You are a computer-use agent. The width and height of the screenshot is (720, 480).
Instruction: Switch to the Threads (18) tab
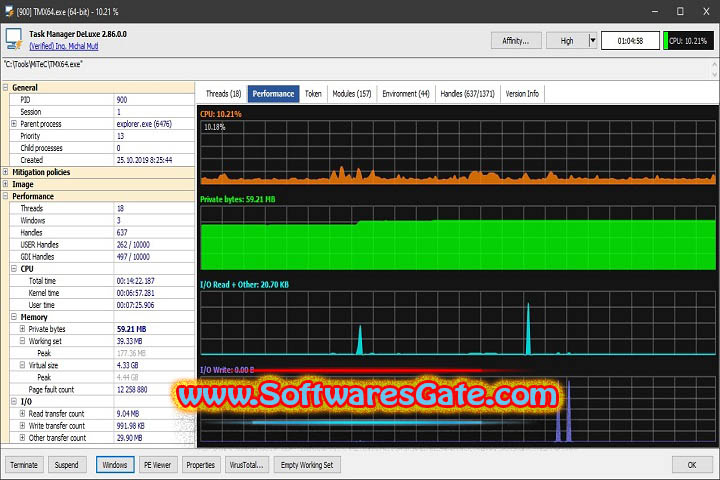click(x=223, y=94)
